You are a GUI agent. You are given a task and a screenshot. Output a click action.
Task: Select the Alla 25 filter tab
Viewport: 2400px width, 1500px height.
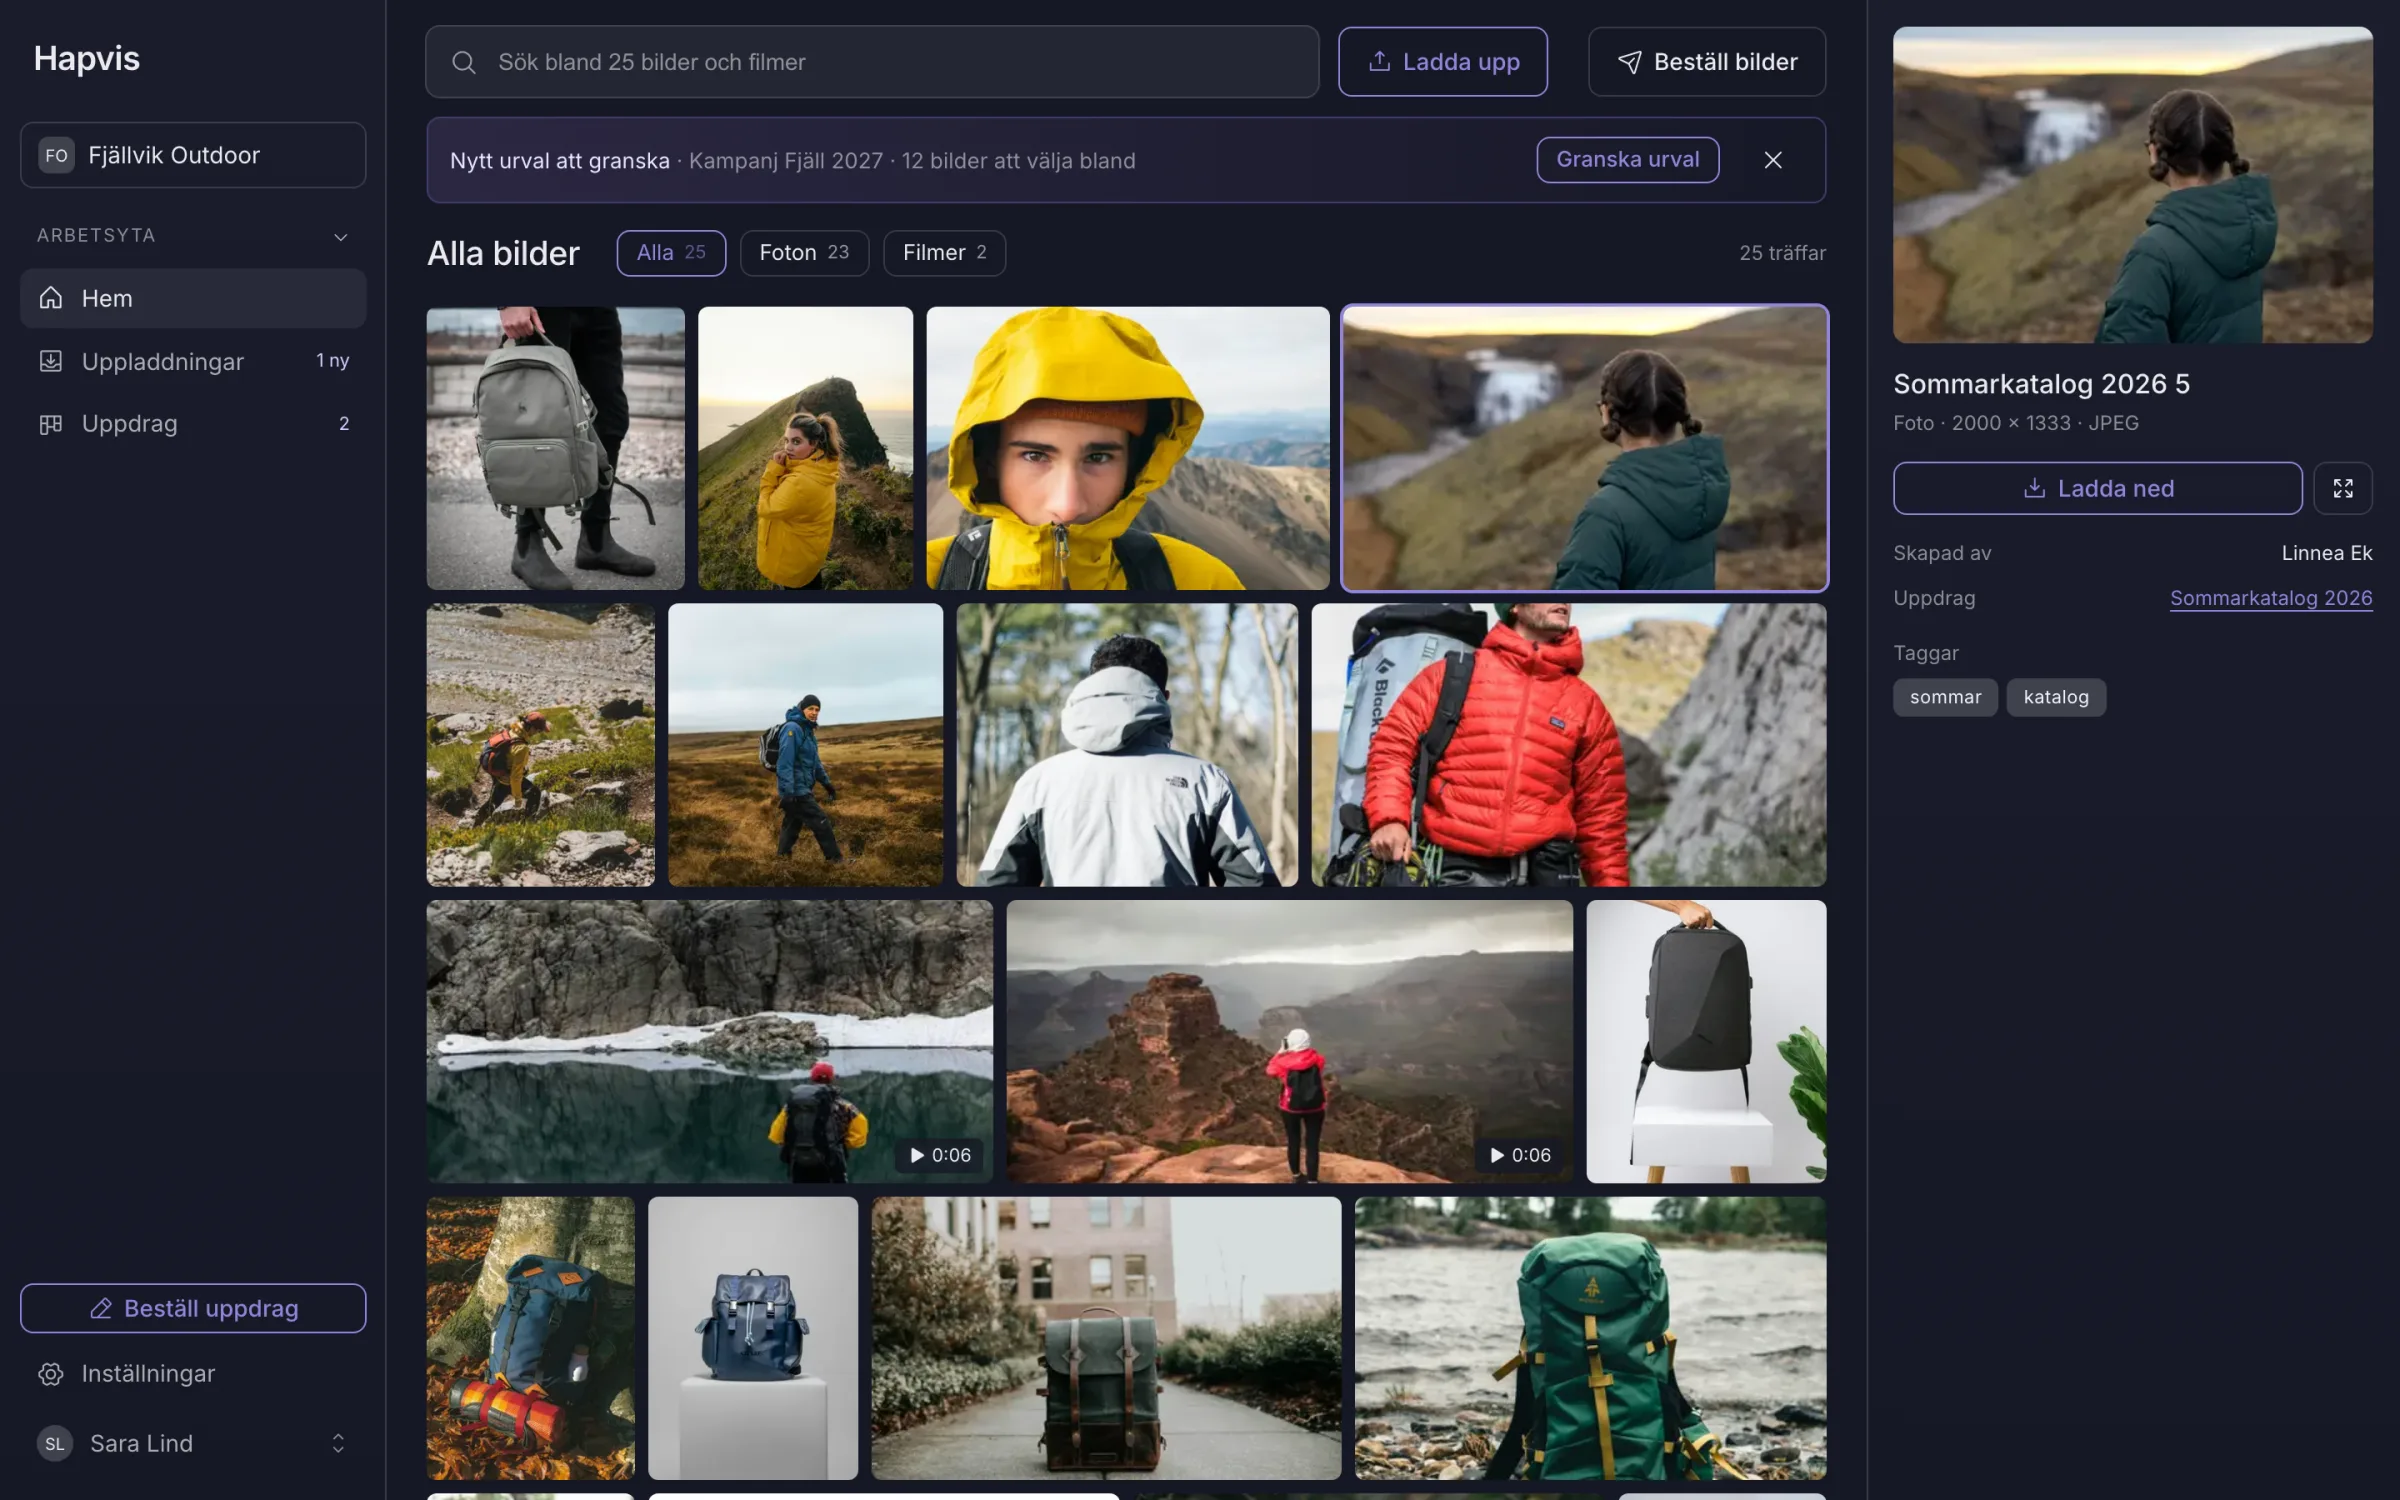(671, 253)
